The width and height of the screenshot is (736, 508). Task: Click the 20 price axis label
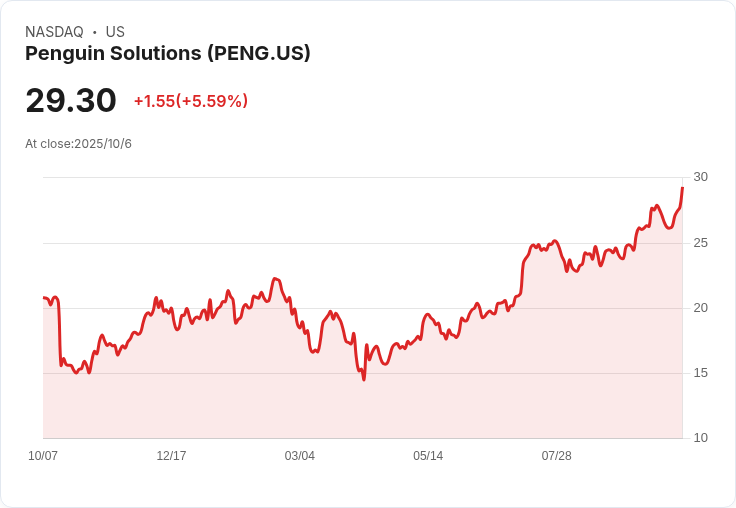(700, 308)
